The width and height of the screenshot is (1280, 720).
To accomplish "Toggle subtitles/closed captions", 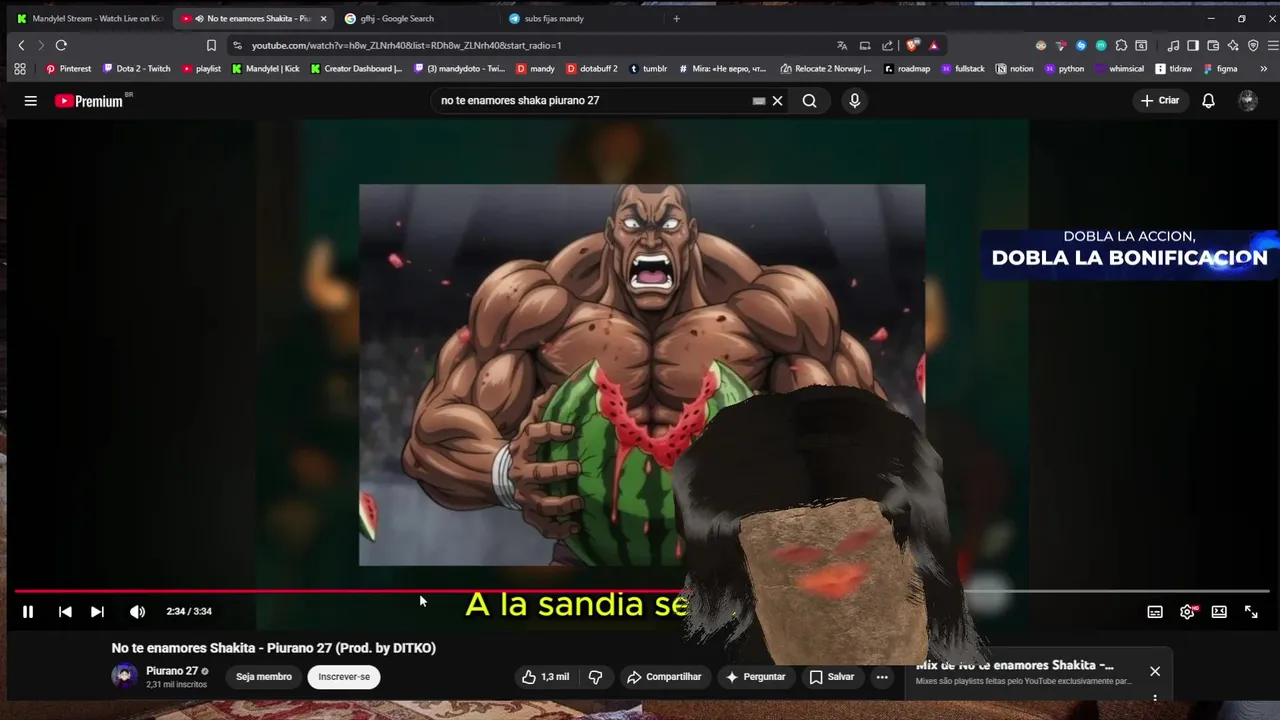I will 1155,612.
